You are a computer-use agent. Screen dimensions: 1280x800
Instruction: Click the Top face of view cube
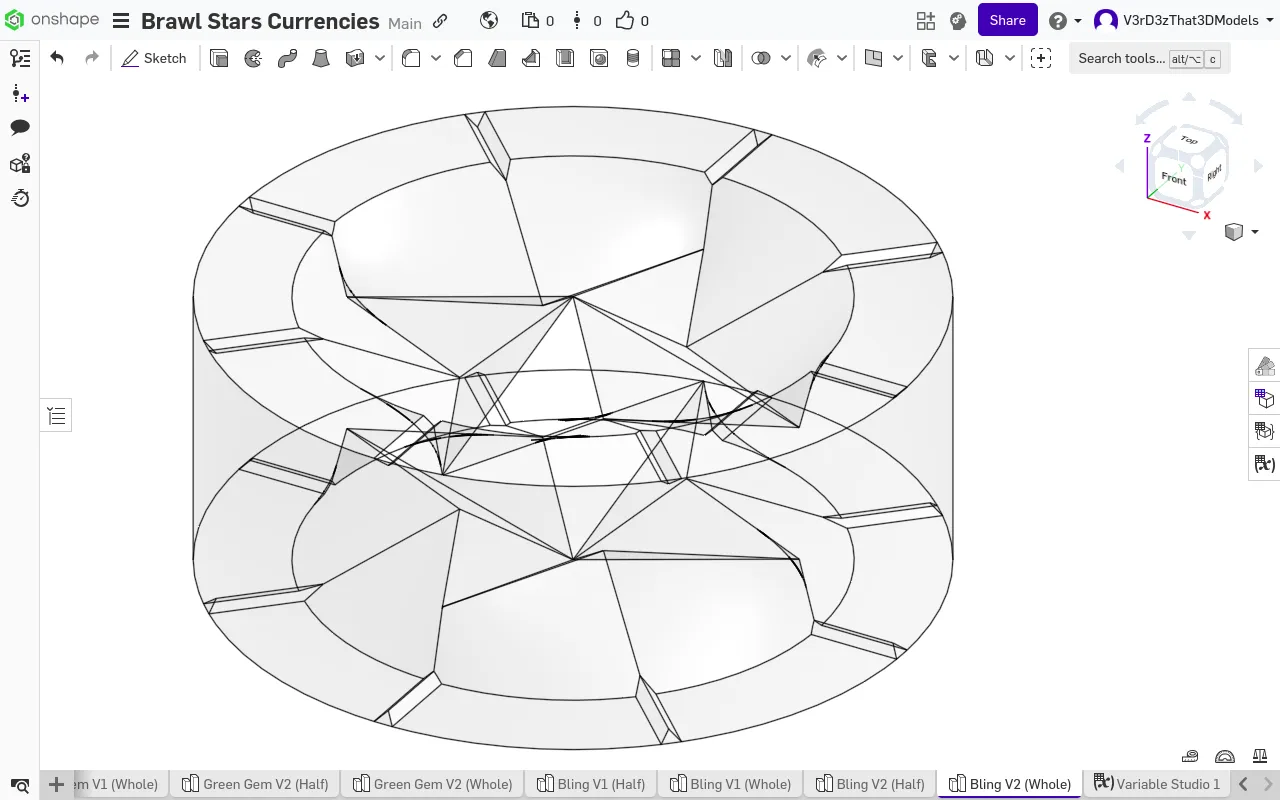(x=1188, y=140)
